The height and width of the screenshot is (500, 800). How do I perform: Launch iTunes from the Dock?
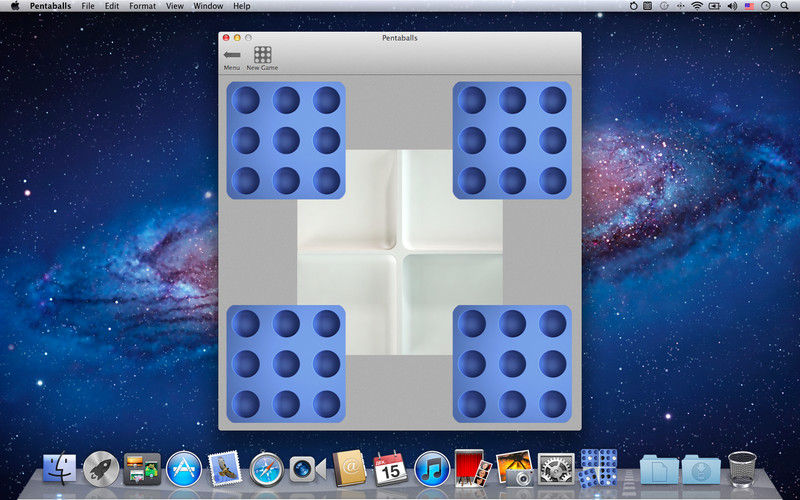tap(432, 468)
